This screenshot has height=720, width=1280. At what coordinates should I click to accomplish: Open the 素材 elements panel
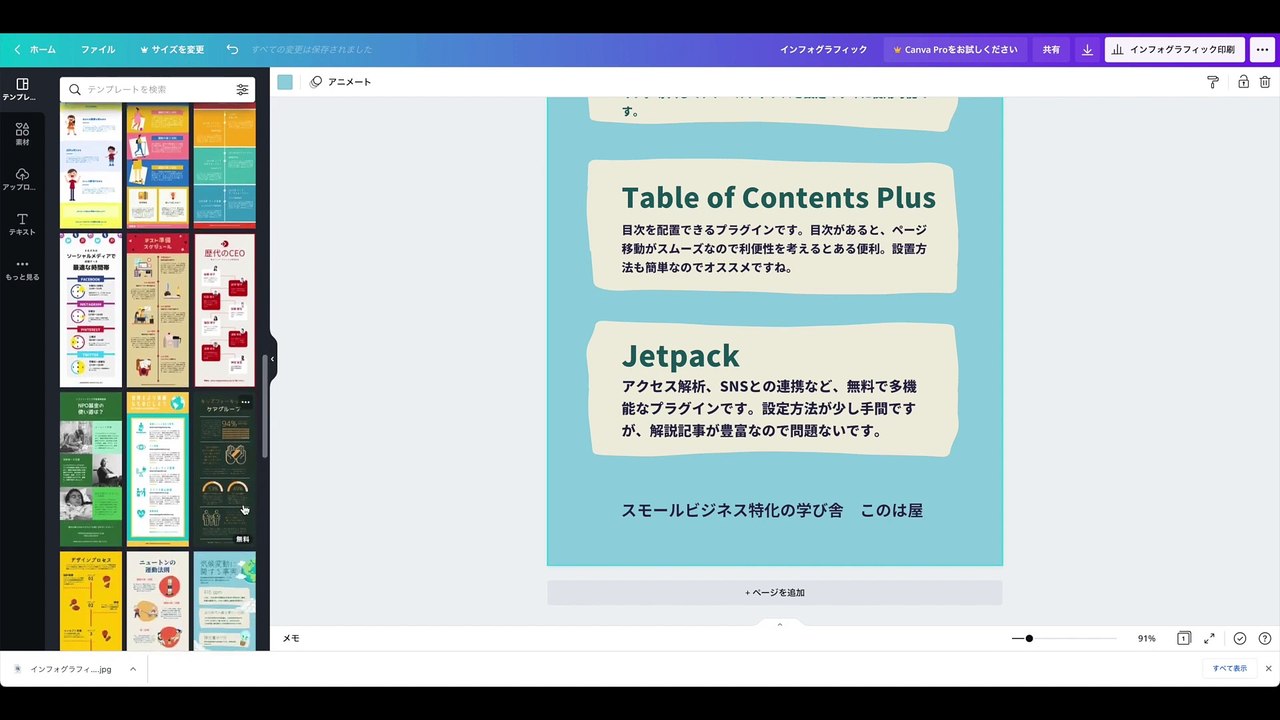pos(22,135)
